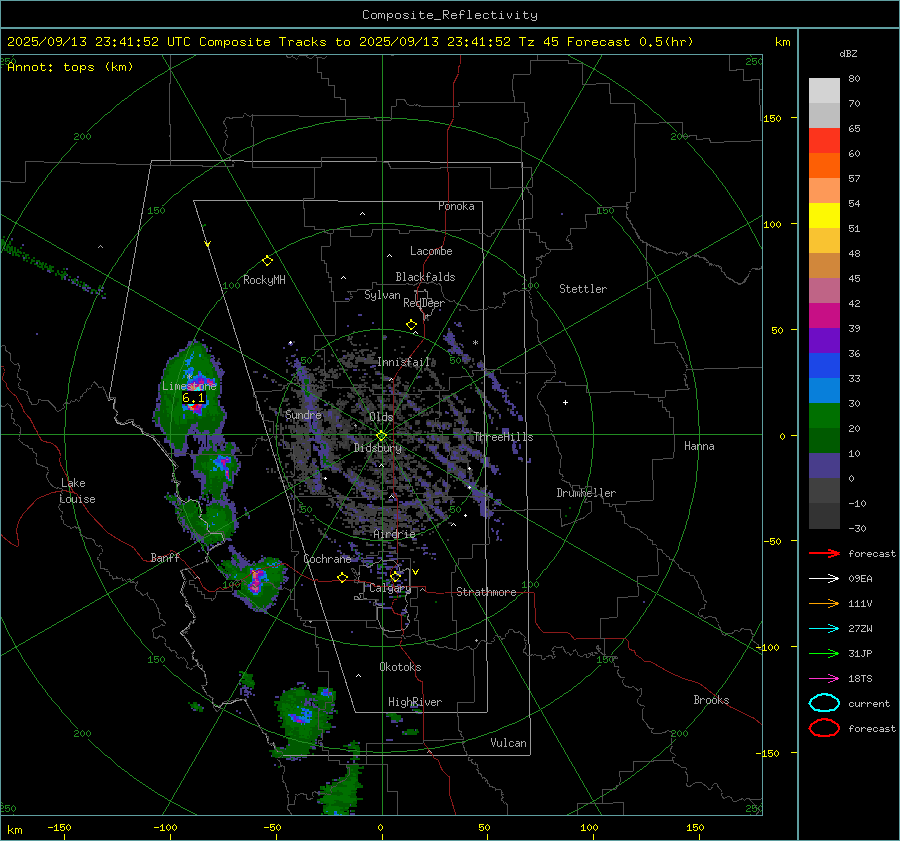Screen dimensions: 900x841
Task: Click the purple 39-36 dBZ color swatch
Action: click(x=824, y=341)
